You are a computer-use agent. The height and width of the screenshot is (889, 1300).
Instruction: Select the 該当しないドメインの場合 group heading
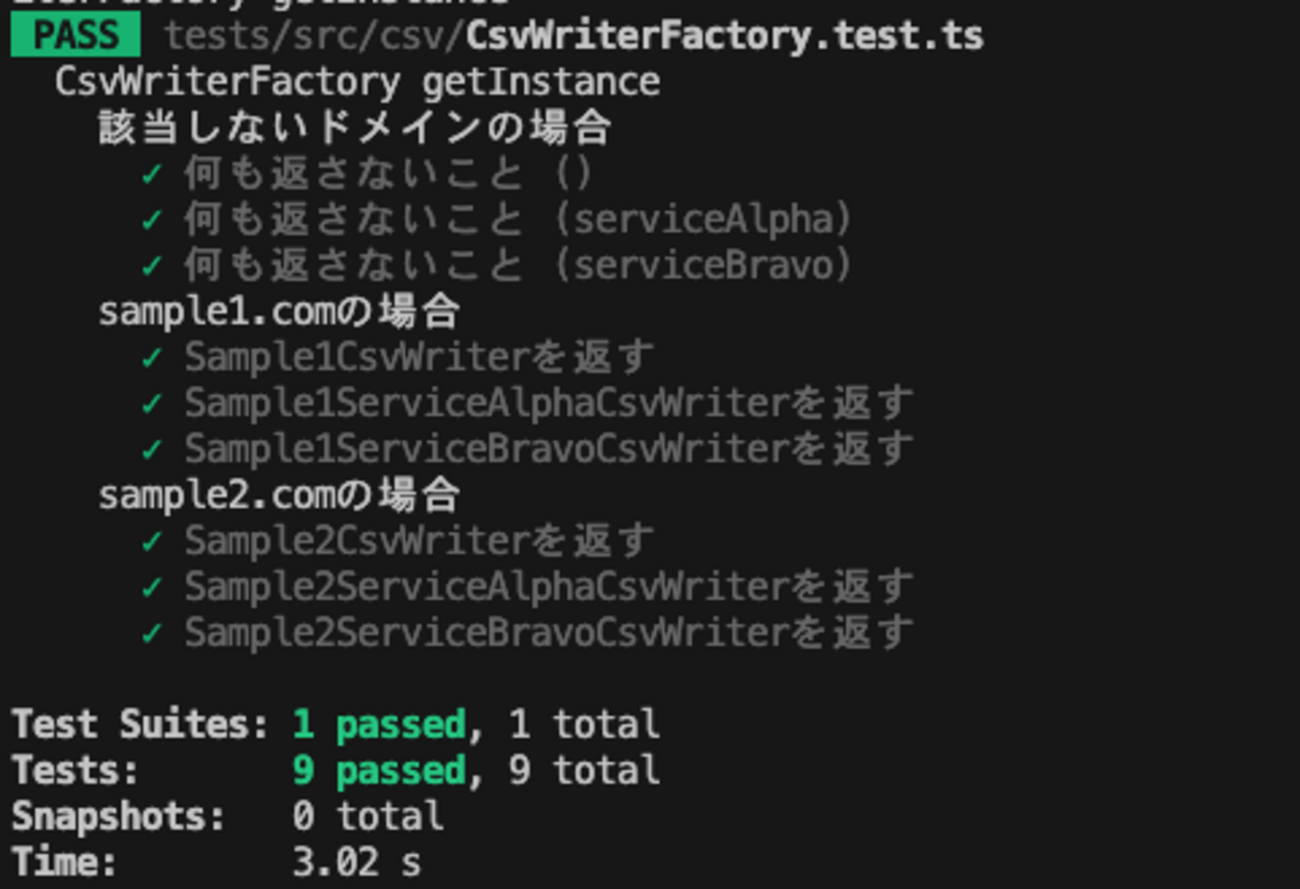coord(355,128)
